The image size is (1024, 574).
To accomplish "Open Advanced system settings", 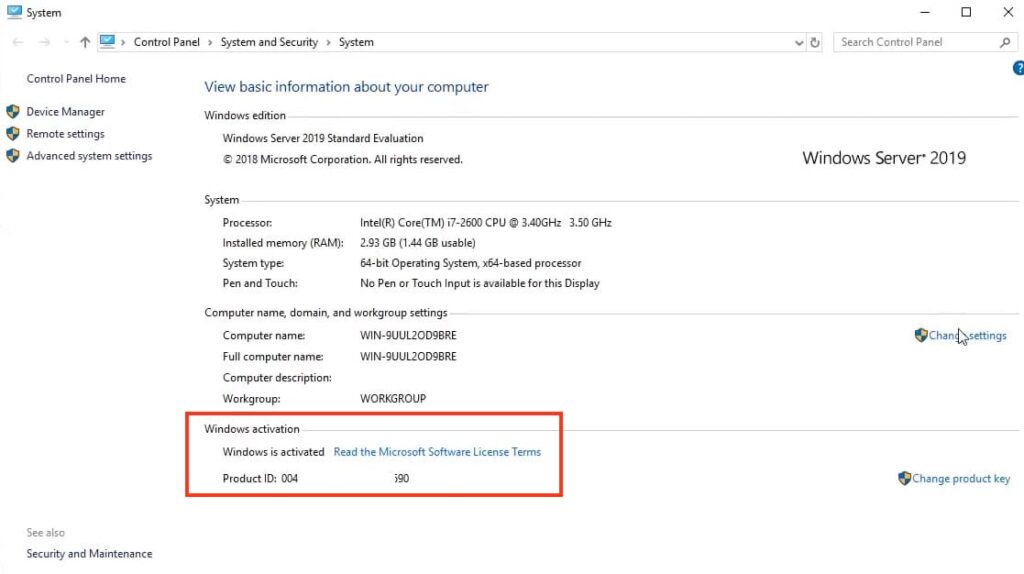I will (x=89, y=156).
